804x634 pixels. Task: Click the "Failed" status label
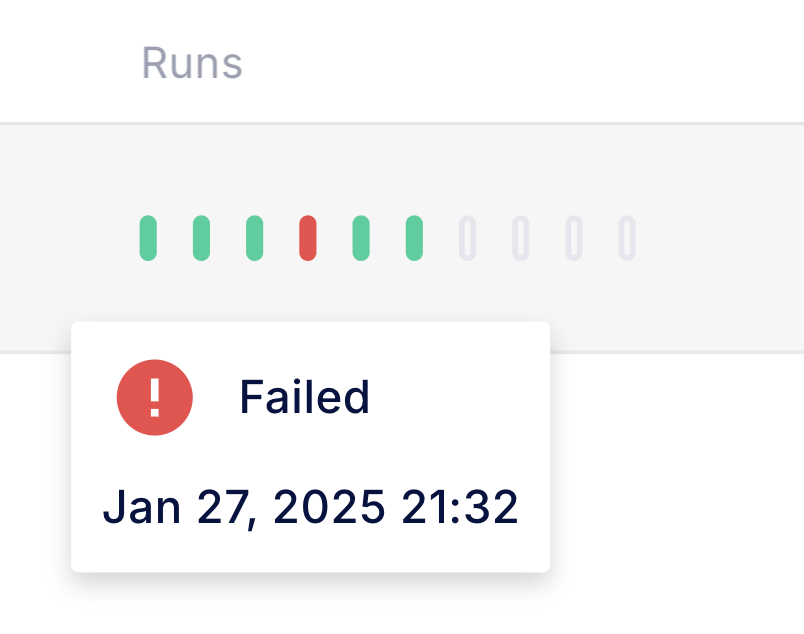tap(305, 398)
